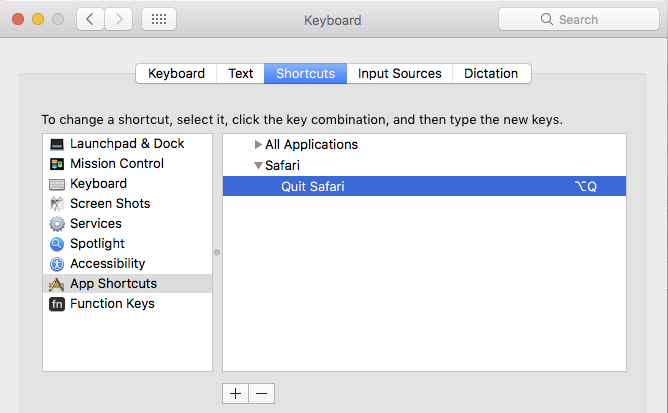
Task: Open the Dictation tab
Action: coord(491,73)
